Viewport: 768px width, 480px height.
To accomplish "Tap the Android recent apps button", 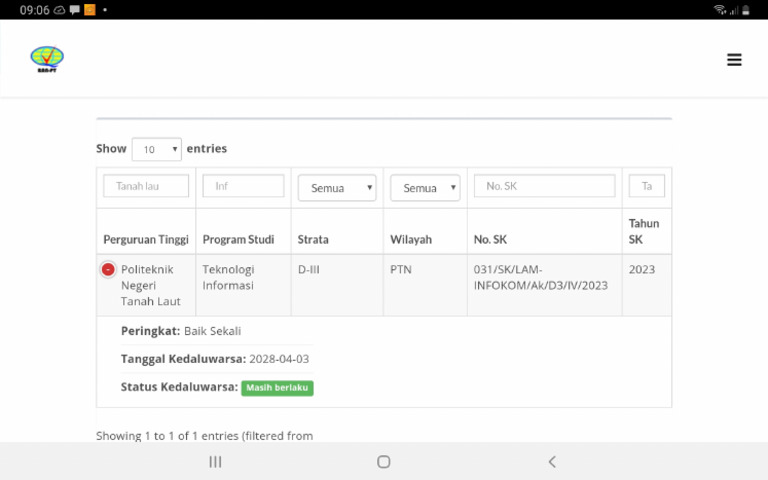I will pyautogui.click(x=215, y=461).
